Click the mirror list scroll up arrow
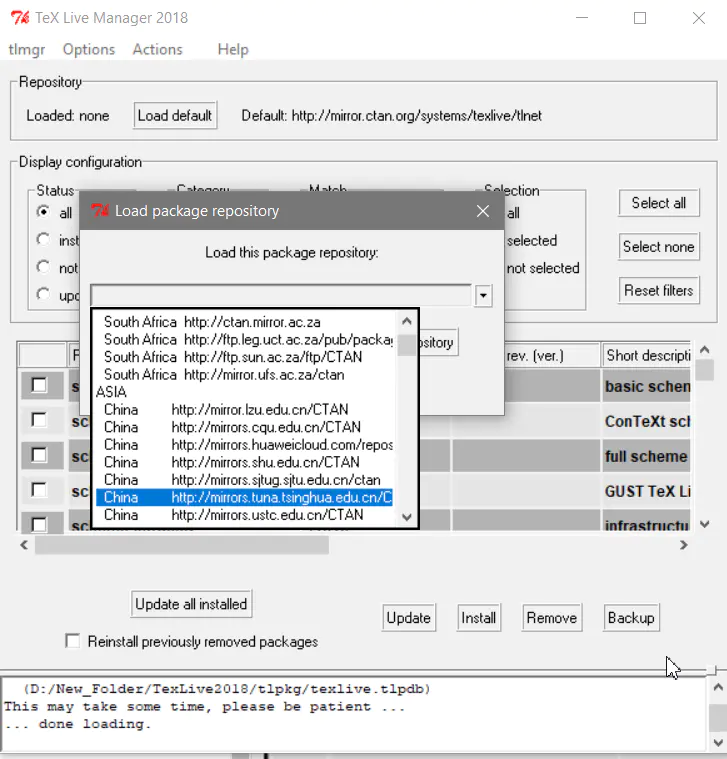This screenshot has height=759, width=727. pos(407,321)
